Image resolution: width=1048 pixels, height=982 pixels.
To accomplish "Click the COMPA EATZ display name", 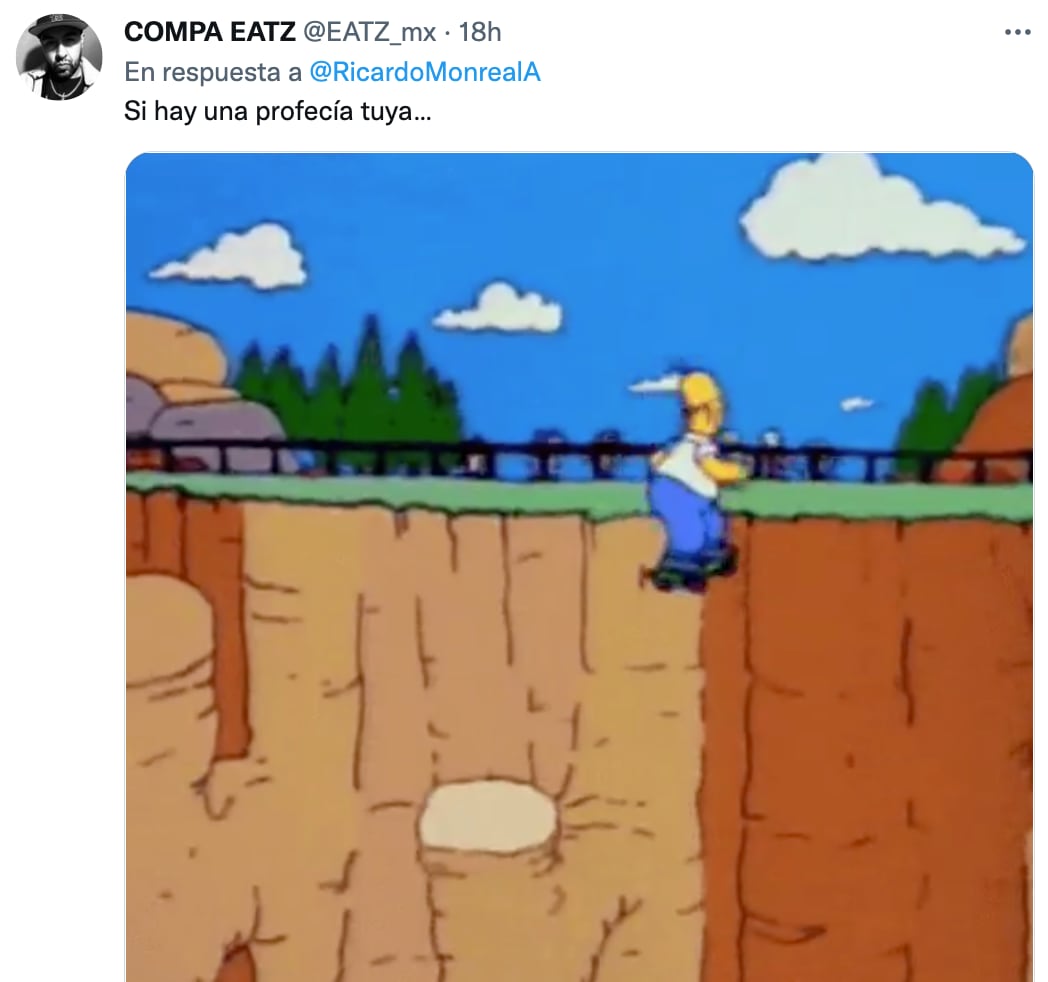I will pos(209,32).
